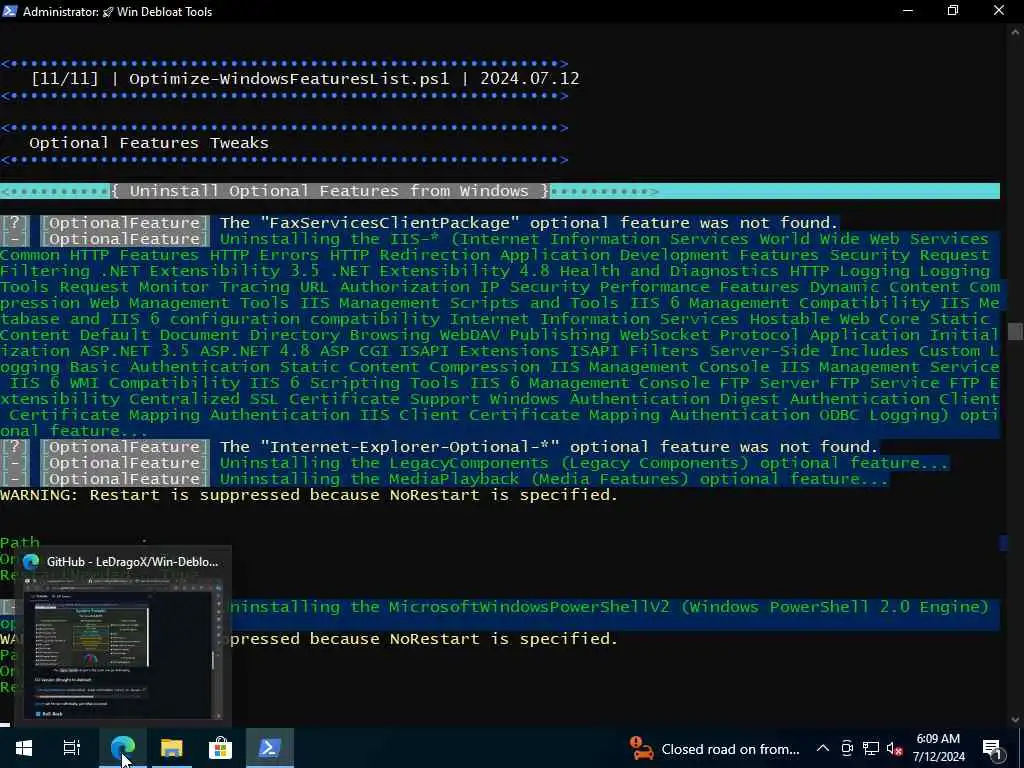Viewport: 1024px width, 768px height.
Task: Launch Microsoft Store from the taskbar
Action: click(x=221, y=748)
